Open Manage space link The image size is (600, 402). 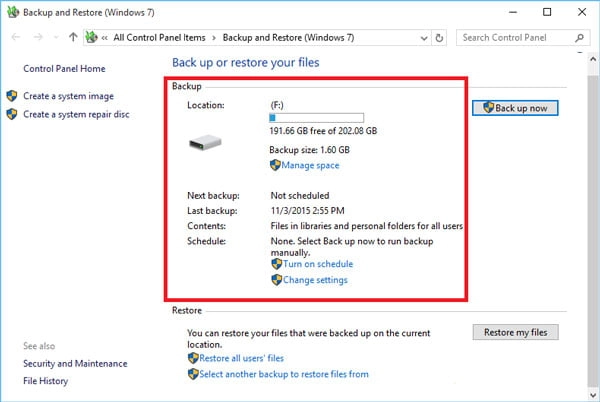(310, 165)
